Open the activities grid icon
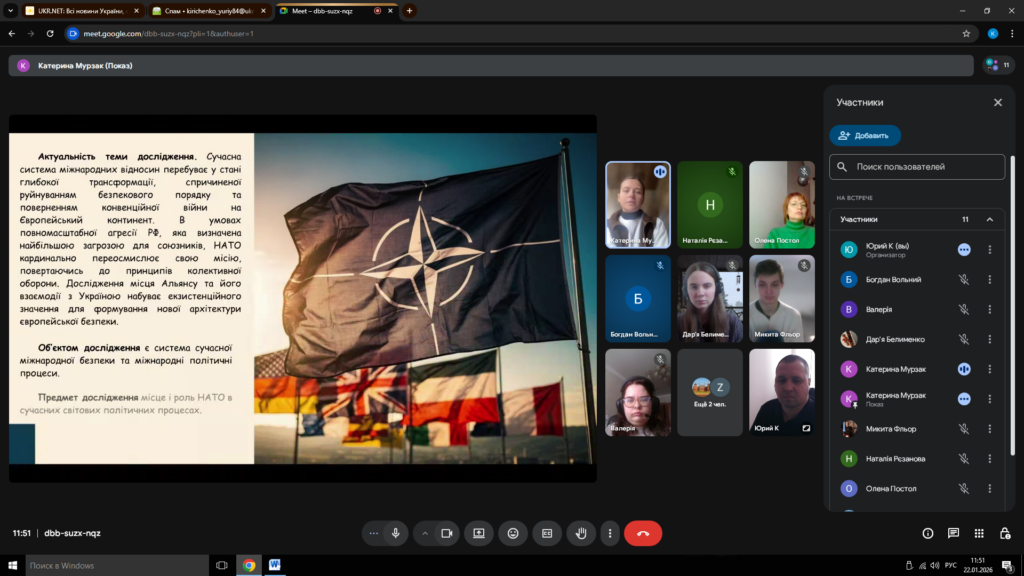1024x576 pixels. pyautogui.click(x=979, y=533)
